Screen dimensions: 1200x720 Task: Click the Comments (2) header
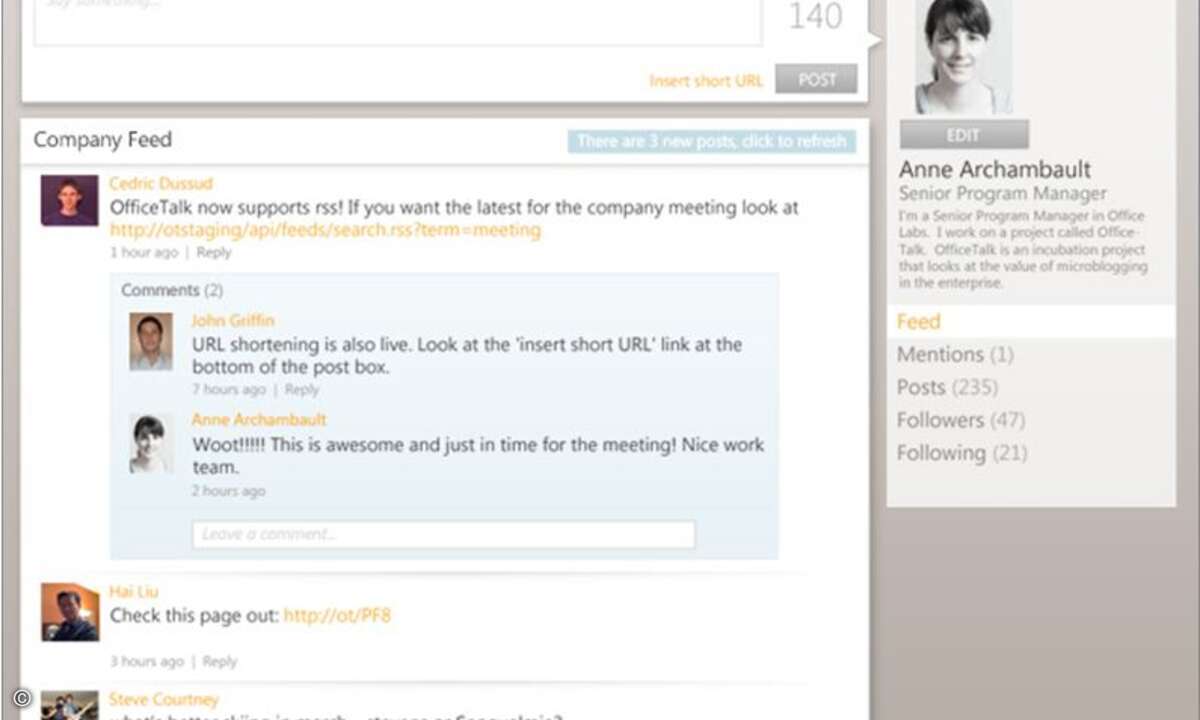[x=172, y=290]
